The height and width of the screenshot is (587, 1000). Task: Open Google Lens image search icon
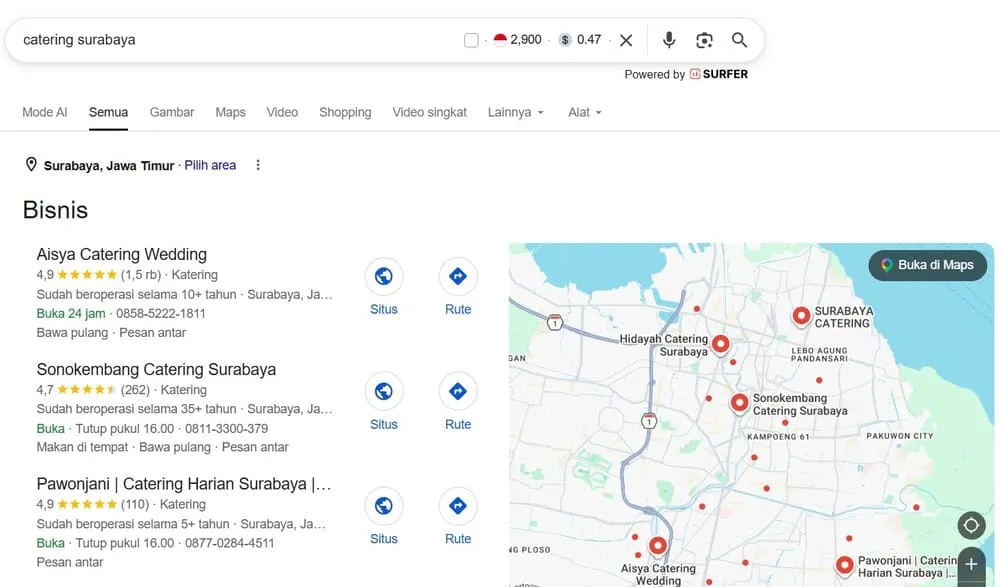[704, 40]
